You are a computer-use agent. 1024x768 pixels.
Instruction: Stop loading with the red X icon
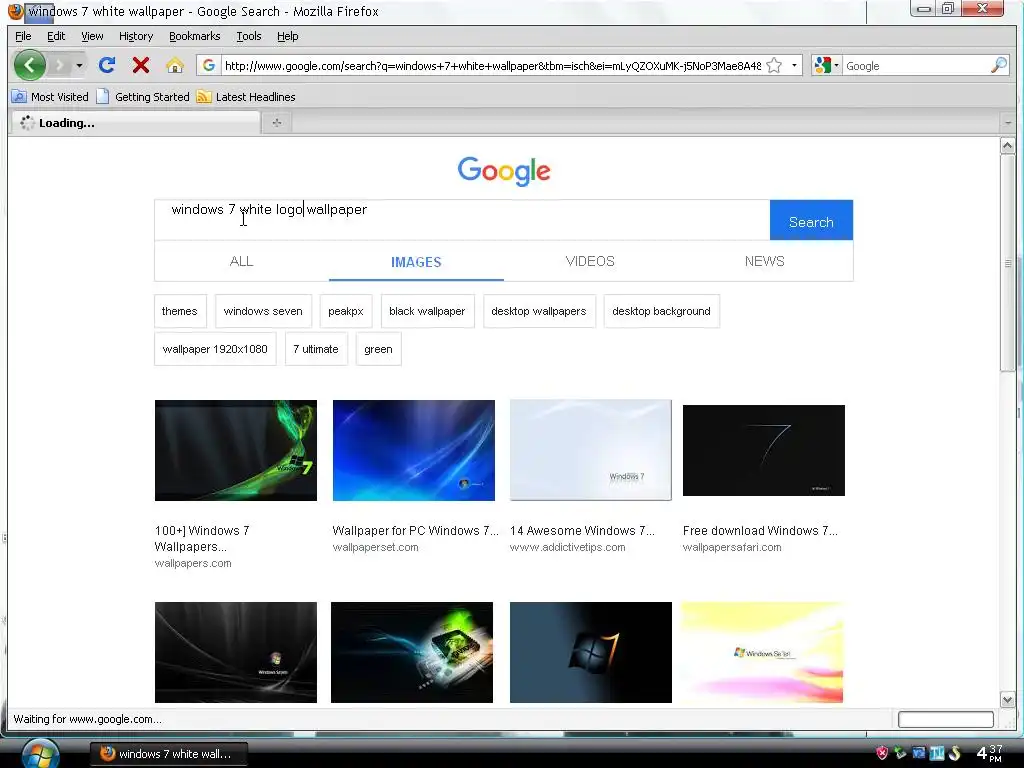tap(141, 65)
